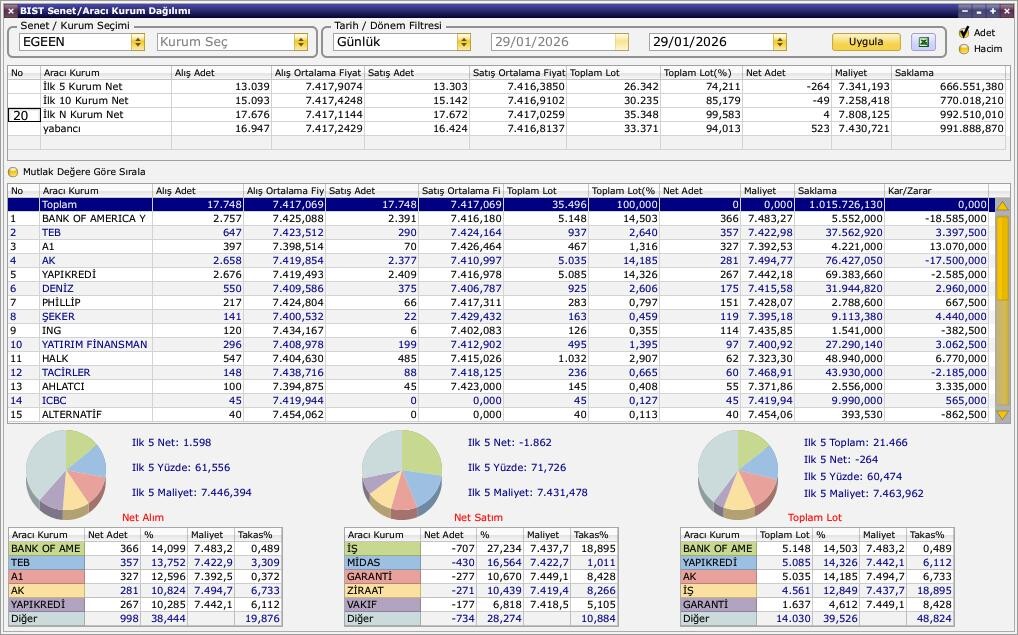The height and width of the screenshot is (635, 1018).
Task: Click the Toplam Lot pie chart
Action: coord(738,470)
